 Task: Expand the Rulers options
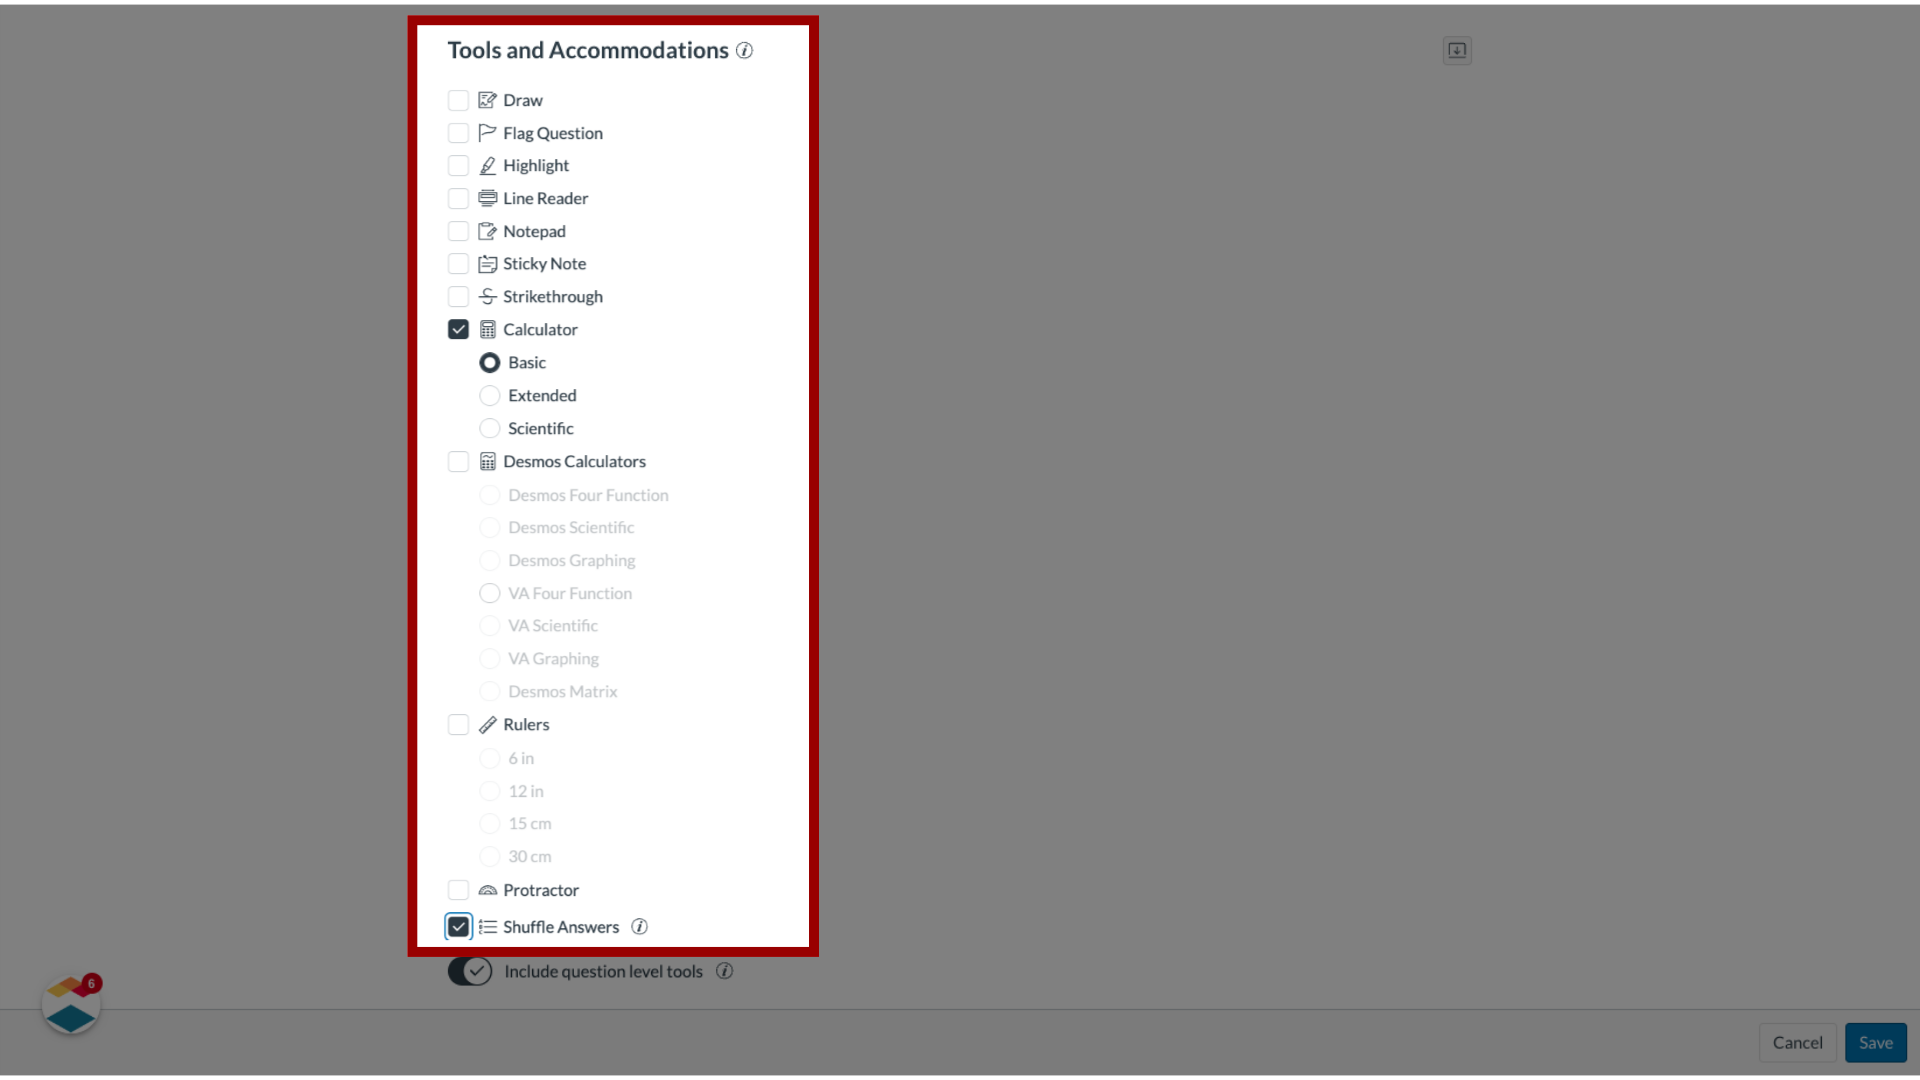click(x=459, y=724)
